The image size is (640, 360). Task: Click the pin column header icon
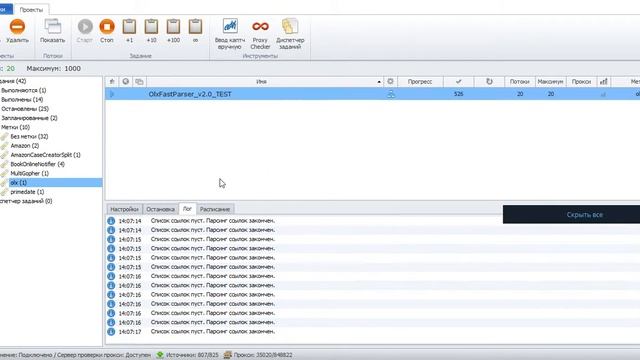tap(112, 82)
